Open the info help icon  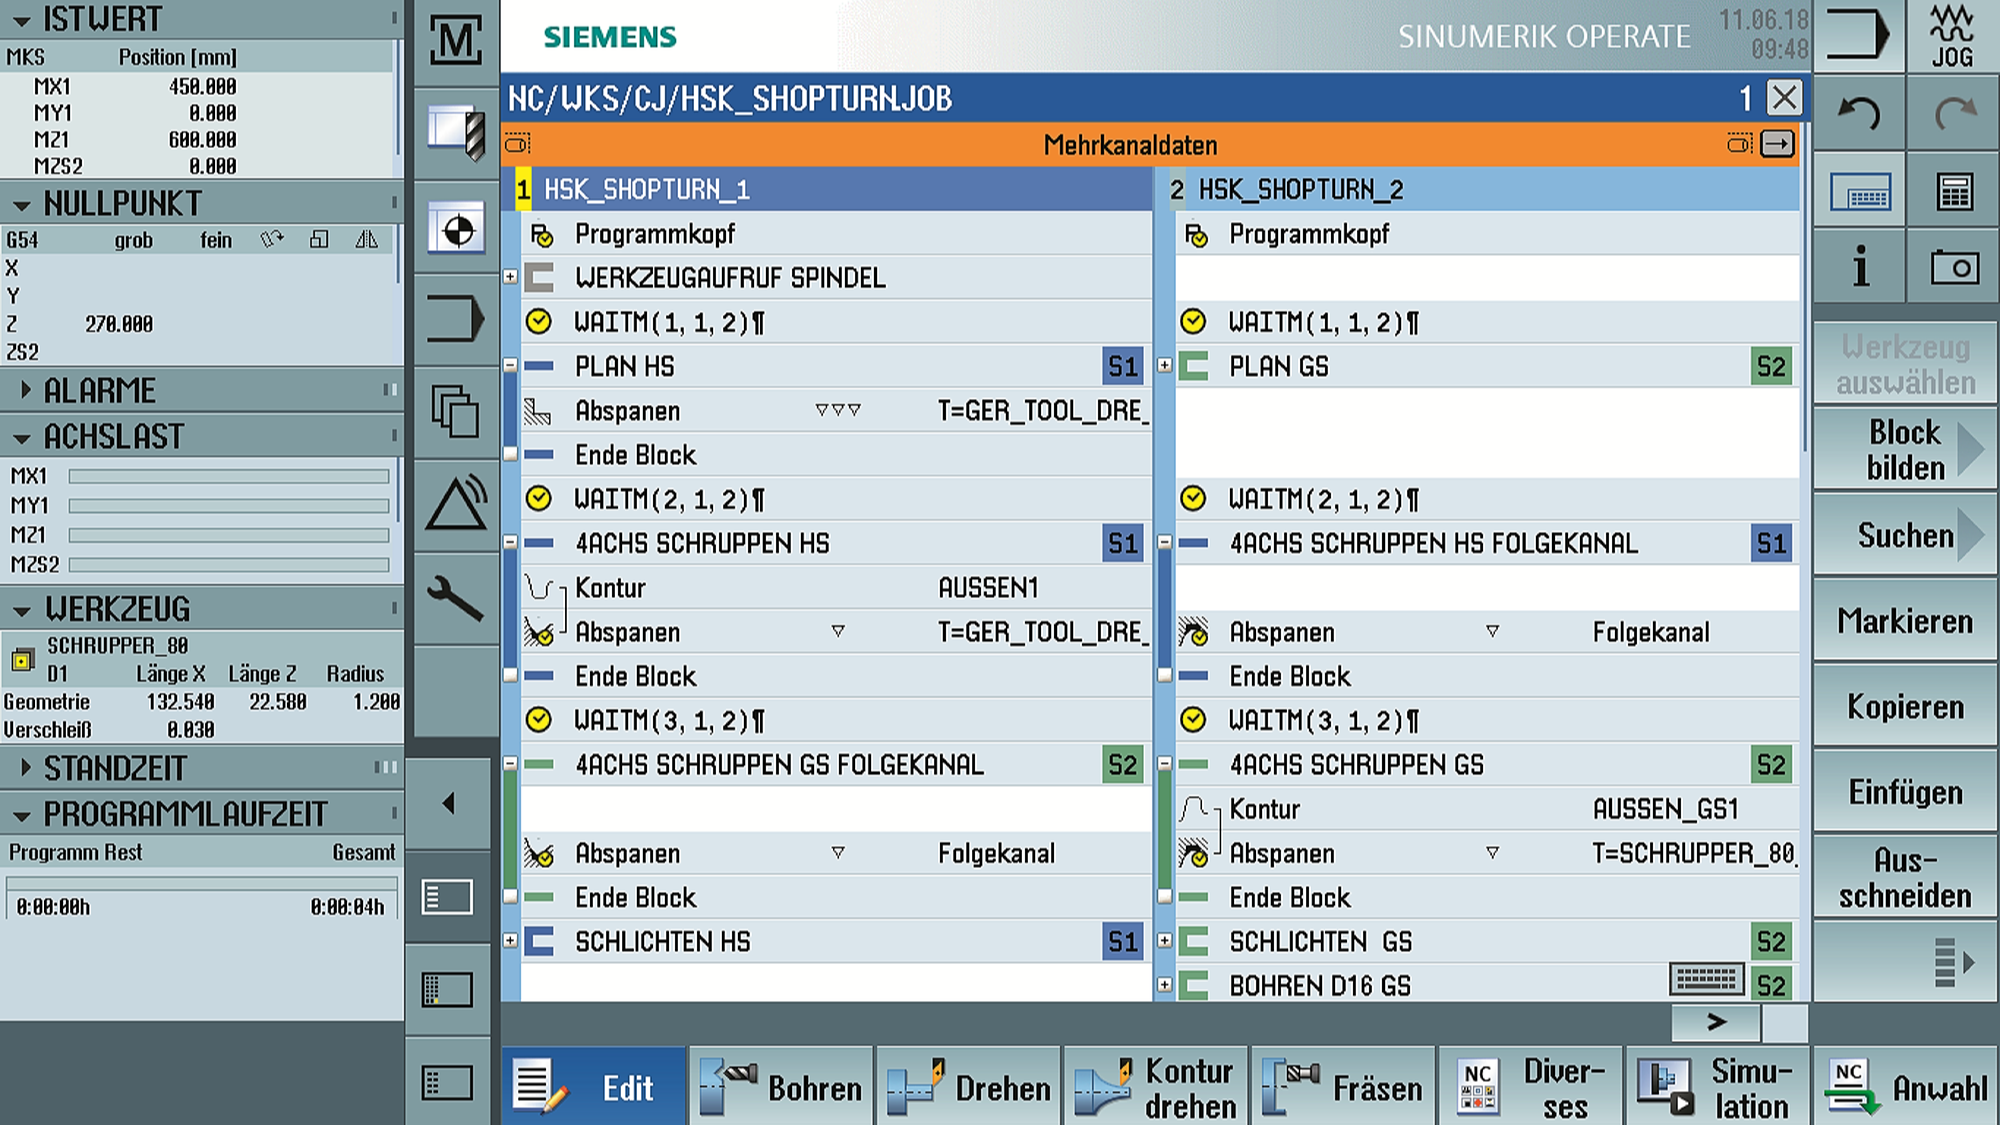pos(1859,267)
